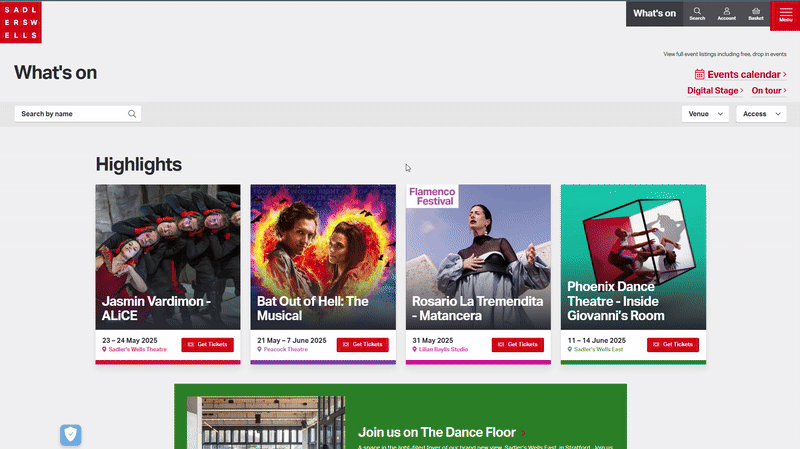The image size is (800, 449).
Task: Open the red hamburger Menu button
Action: (x=785, y=16)
